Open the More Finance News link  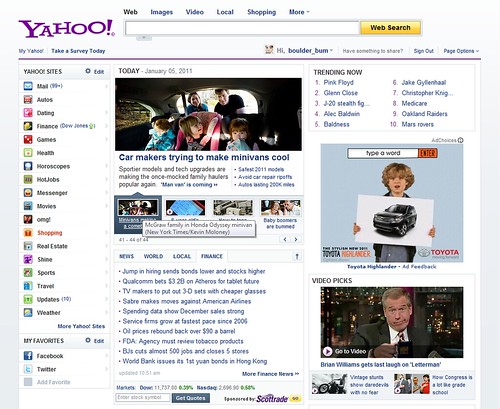click(270, 374)
